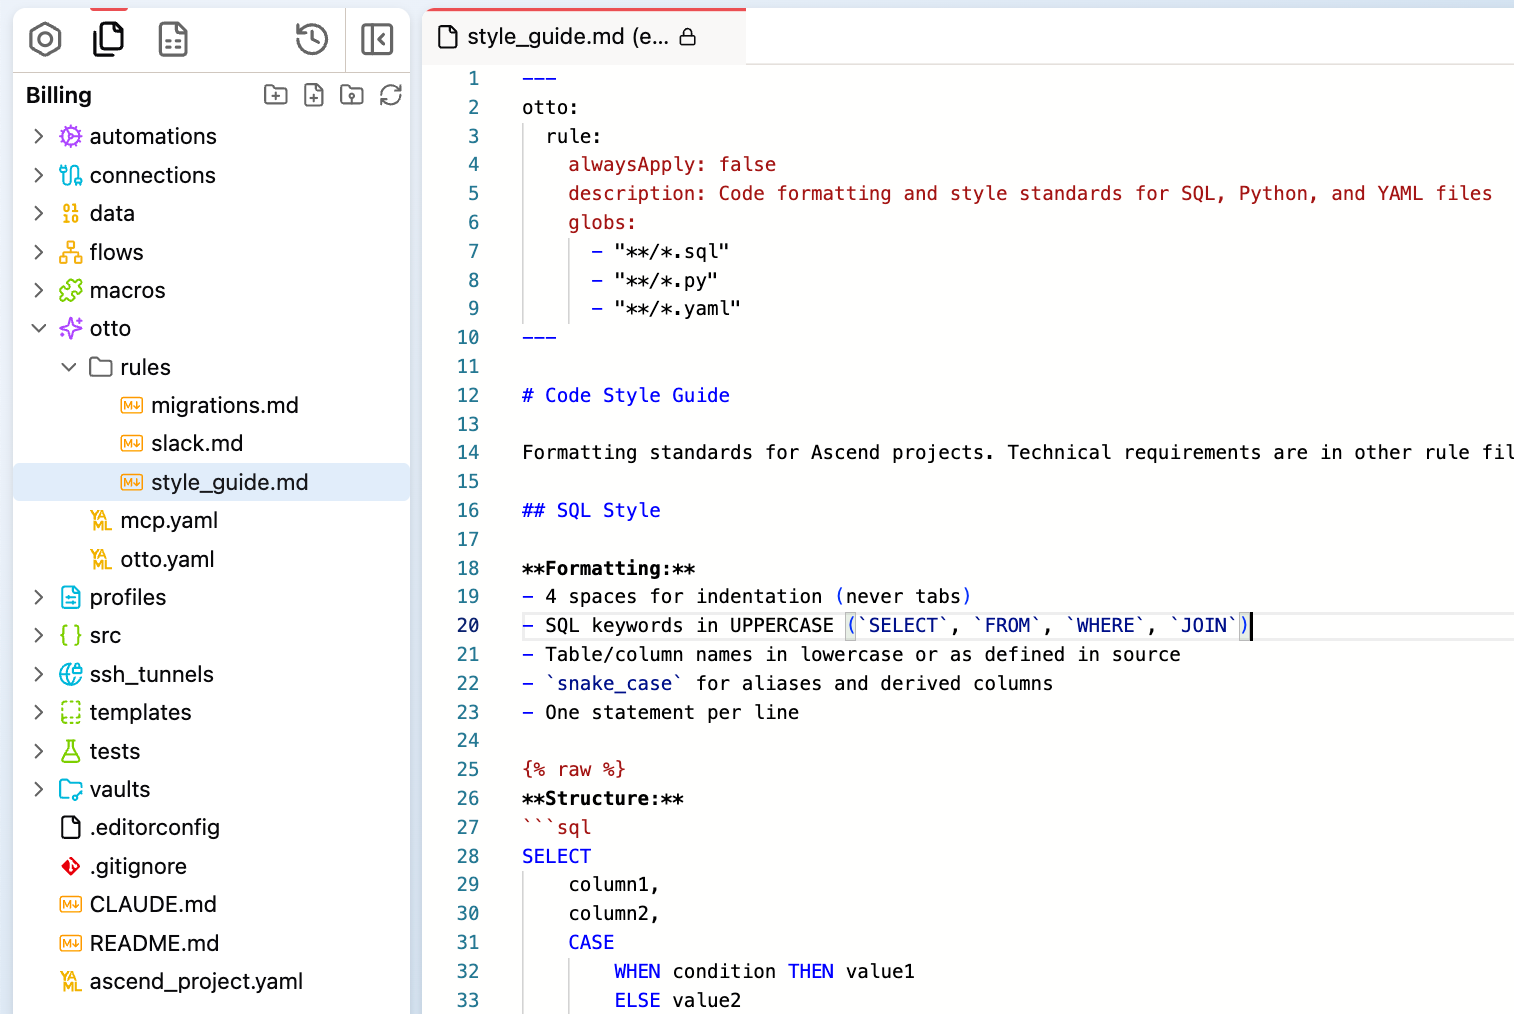The width and height of the screenshot is (1514, 1014).
Task: Click the 'One statement per line' text
Action: coord(672,712)
